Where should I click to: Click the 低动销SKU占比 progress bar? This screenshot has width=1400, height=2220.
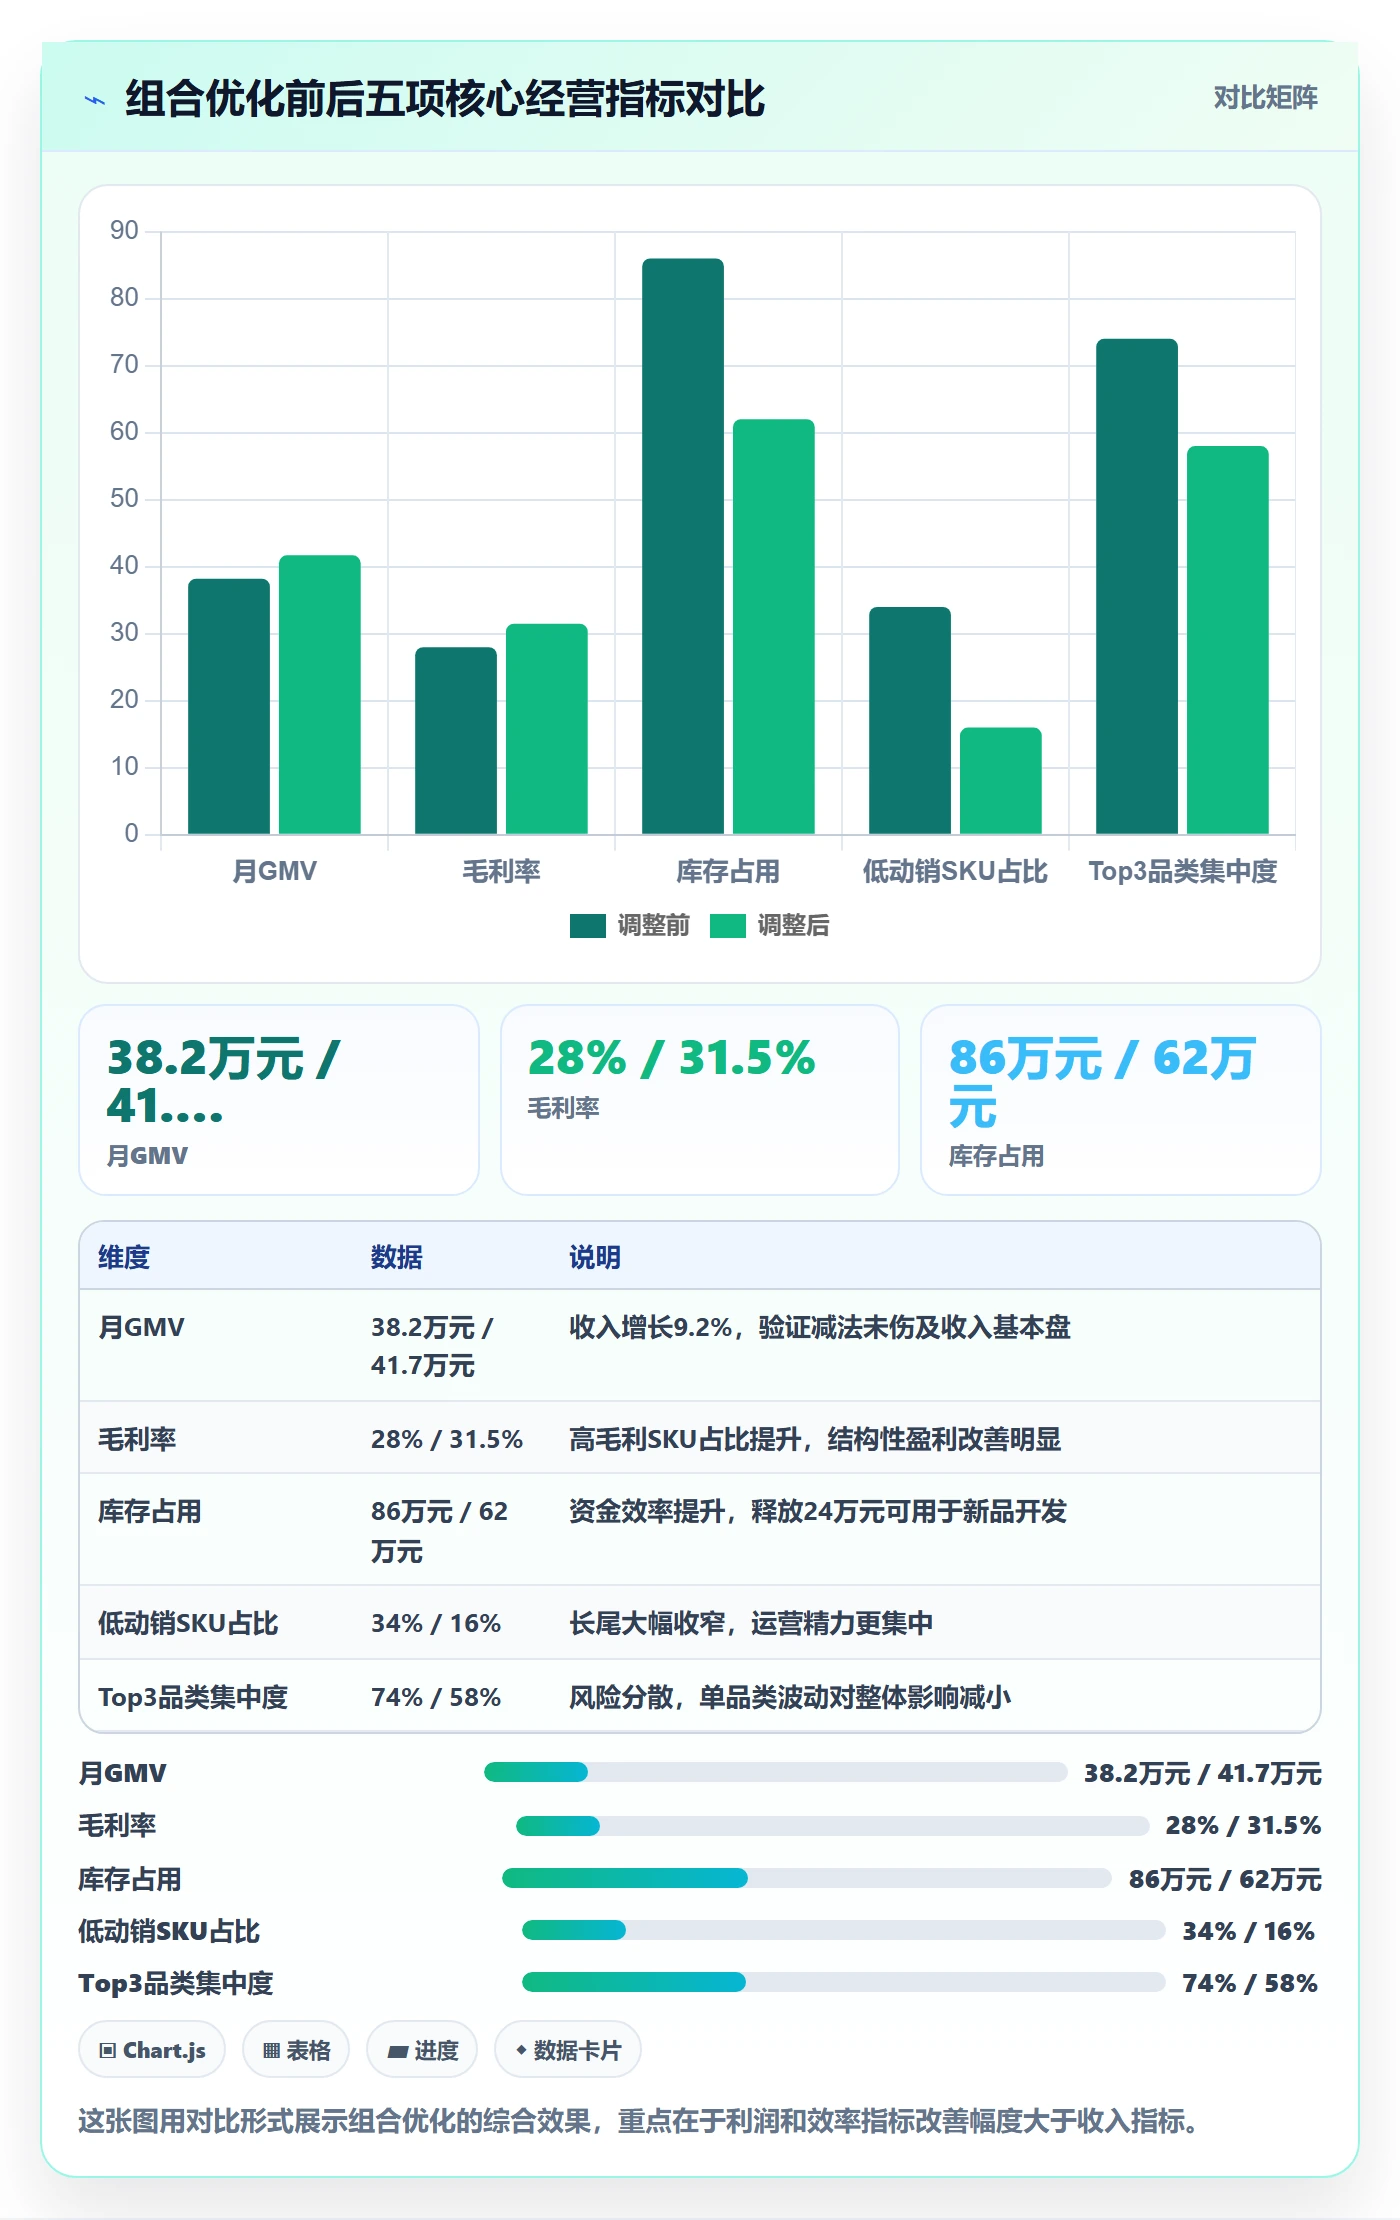click(844, 1930)
